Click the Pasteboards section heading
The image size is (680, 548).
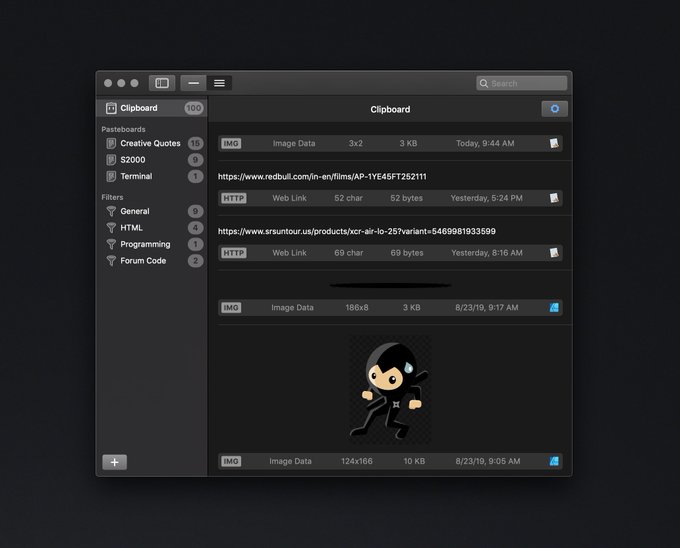pyautogui.click(x=123, y=129)
